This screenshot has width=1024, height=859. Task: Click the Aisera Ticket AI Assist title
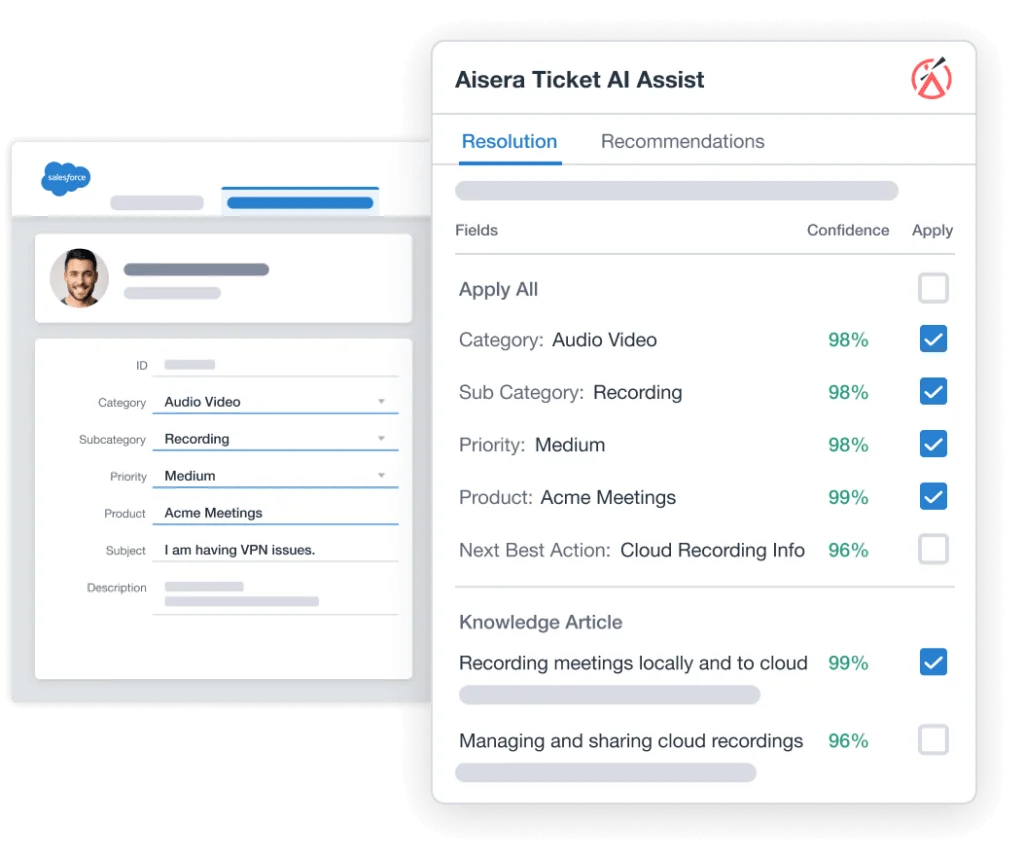click(579, 80)
